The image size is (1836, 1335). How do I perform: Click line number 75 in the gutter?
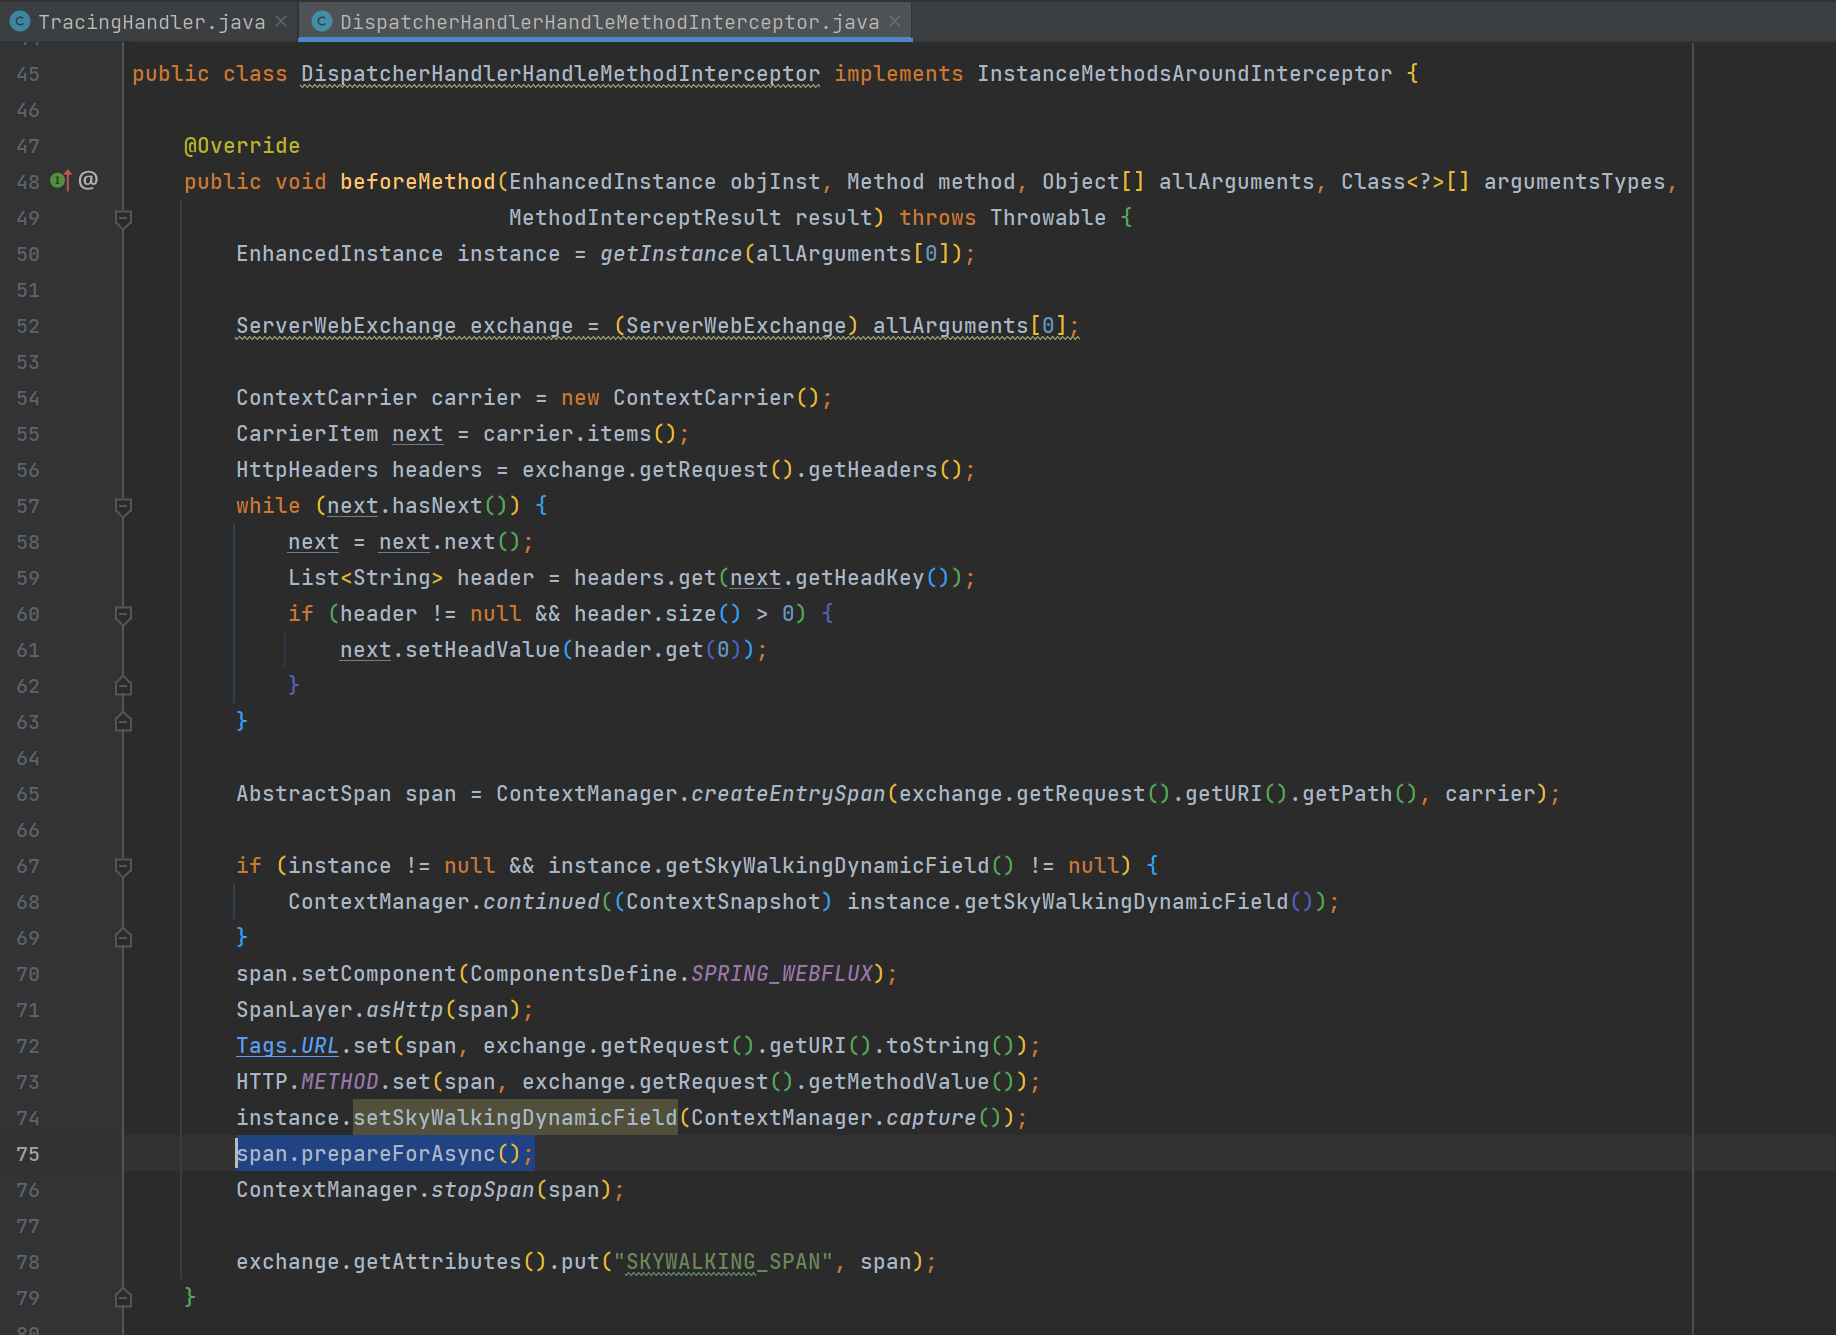pos(28,1154)
